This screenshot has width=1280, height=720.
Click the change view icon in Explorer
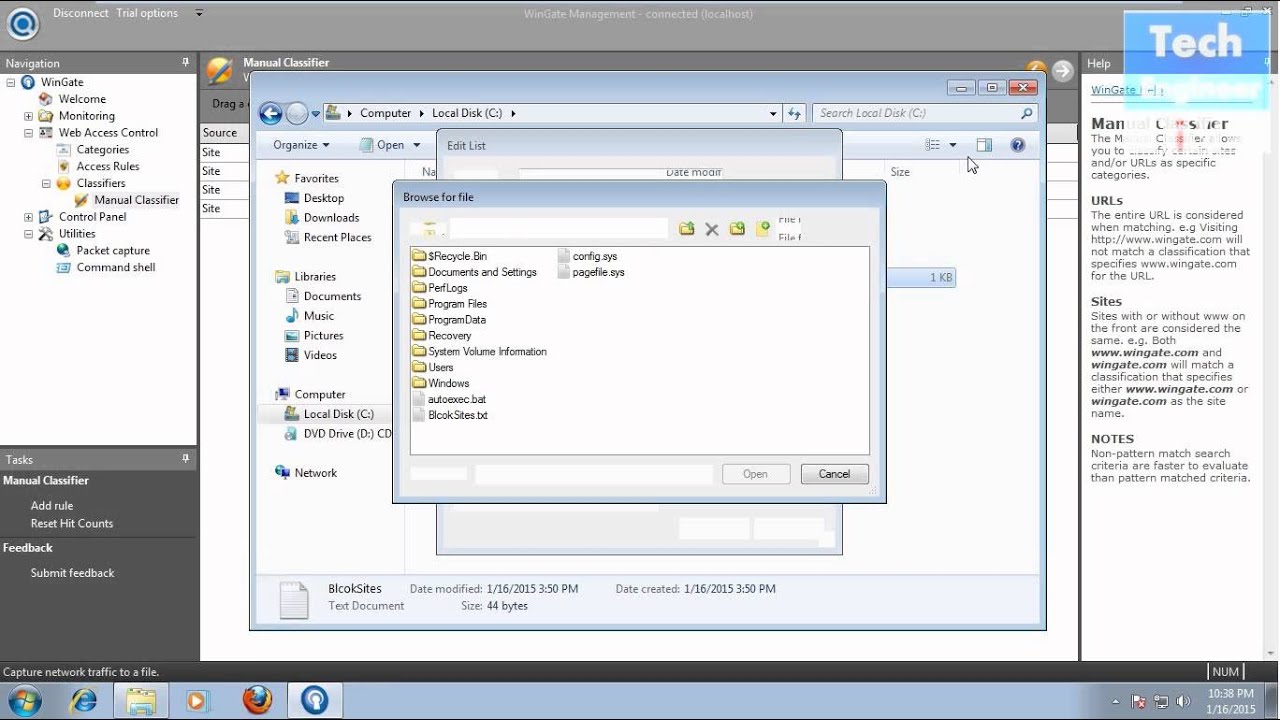pos(933,145)
